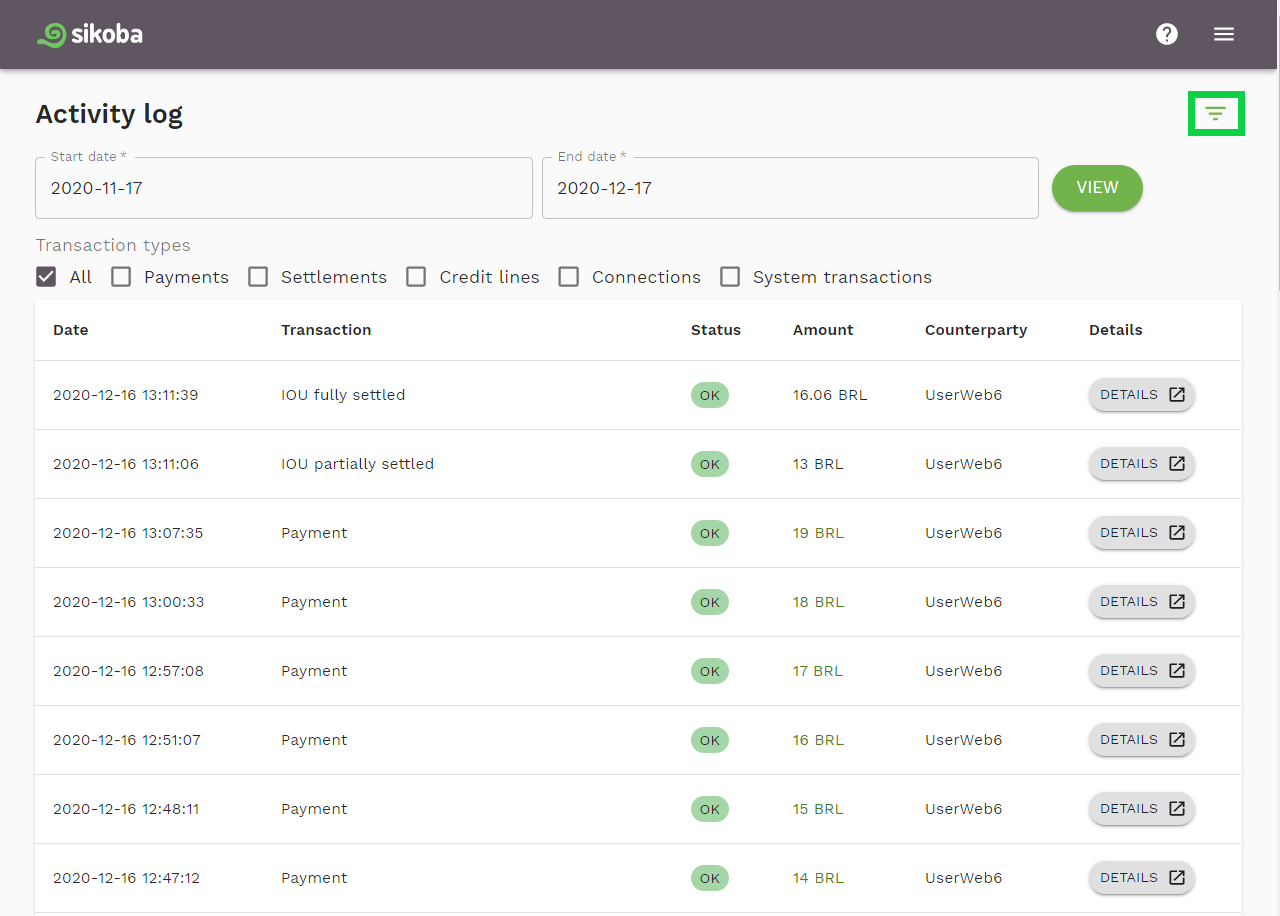Click the OK status on the 13 BRL row
Screen dimensions: 1280x916
click(710, 464)
